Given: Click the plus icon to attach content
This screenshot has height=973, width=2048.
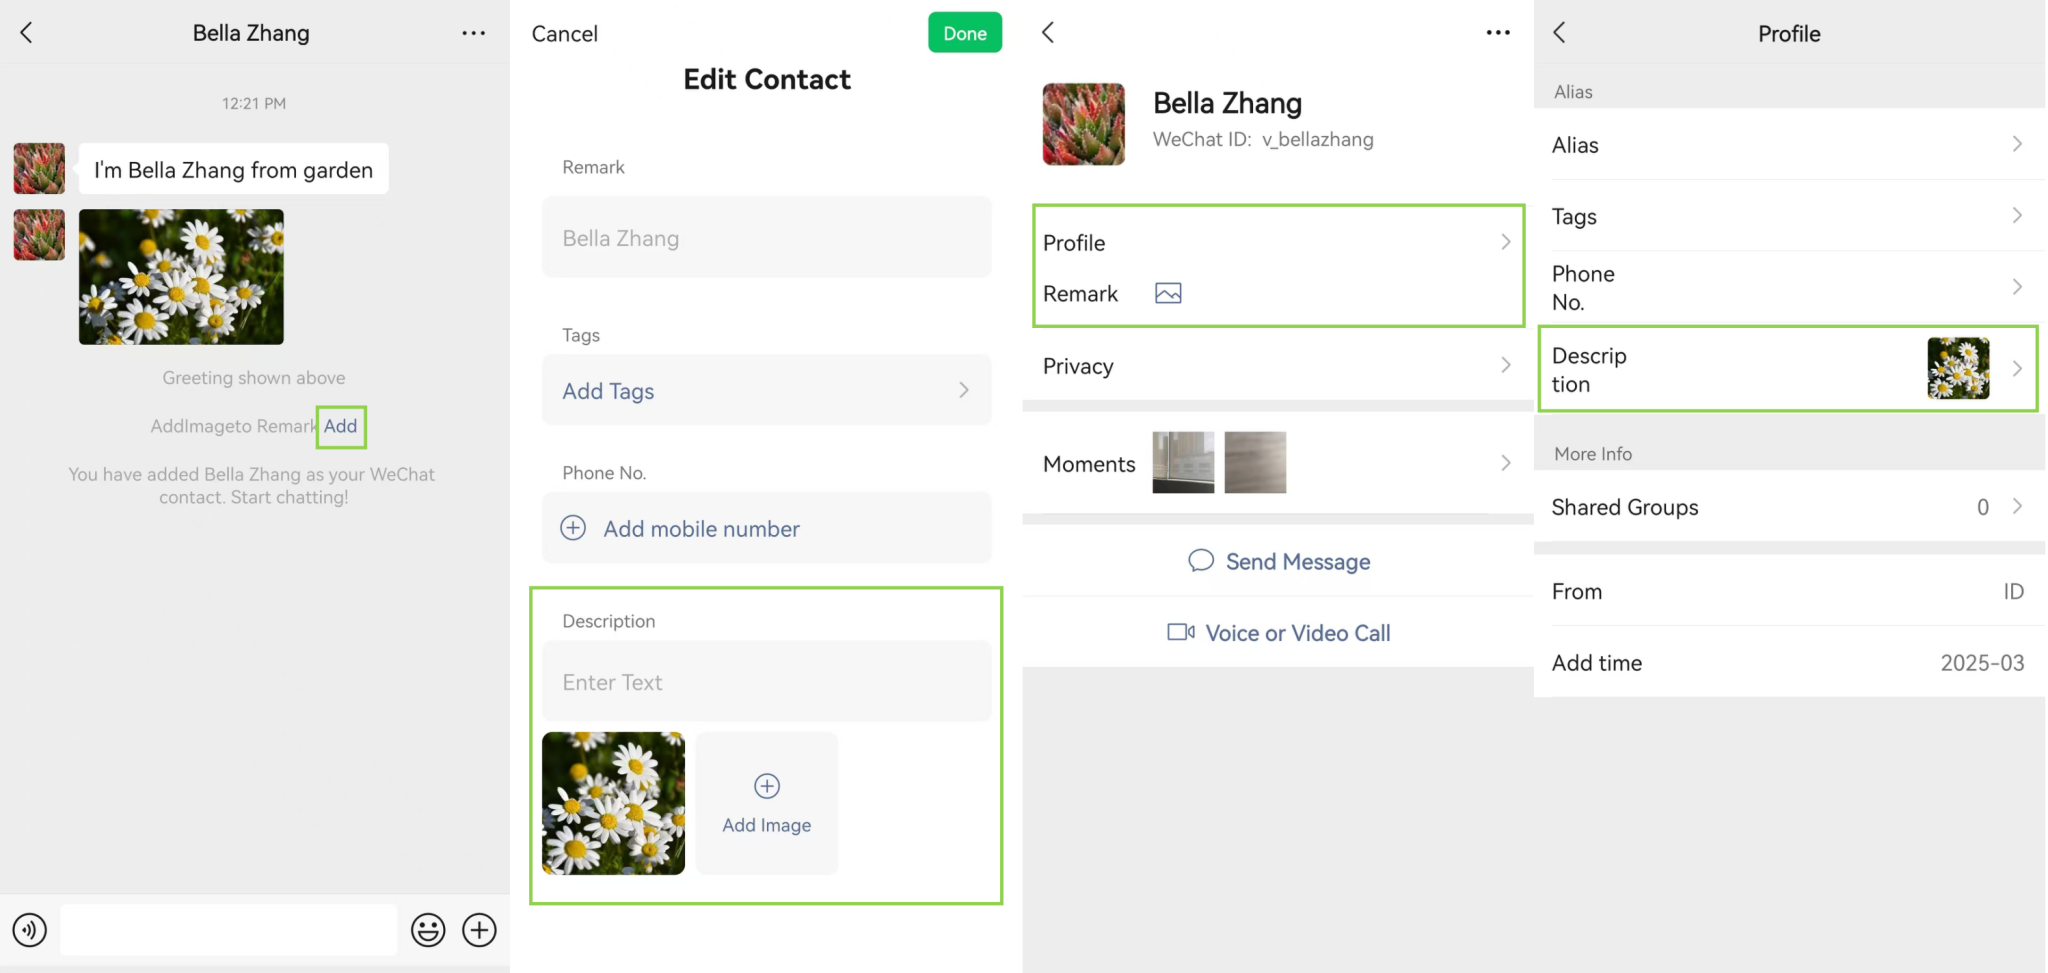Looking at the screenshot, I should coord(479,930).
